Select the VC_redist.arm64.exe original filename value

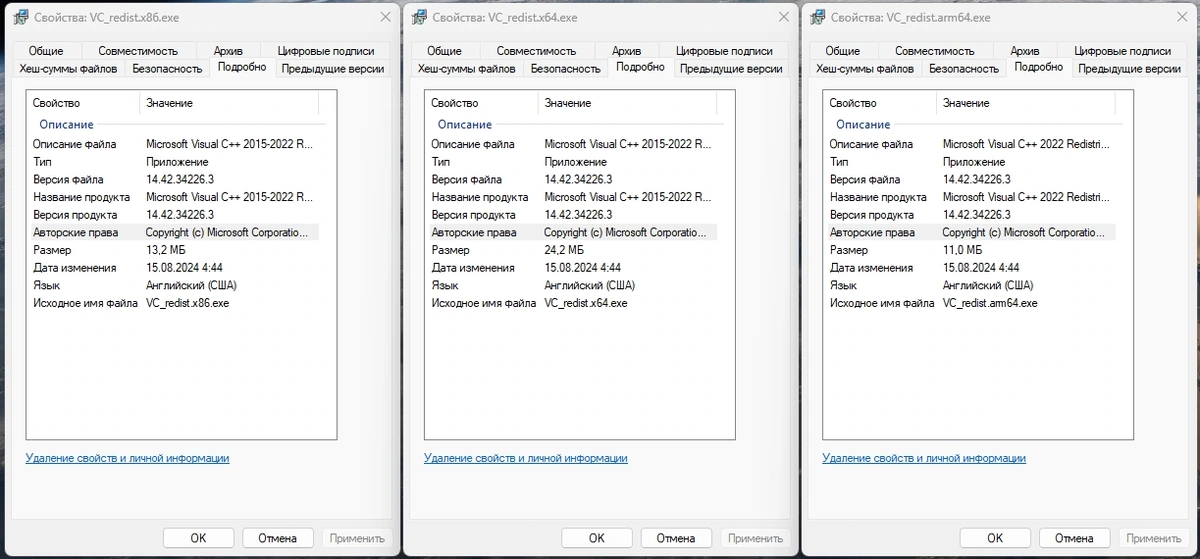point(990,303)
